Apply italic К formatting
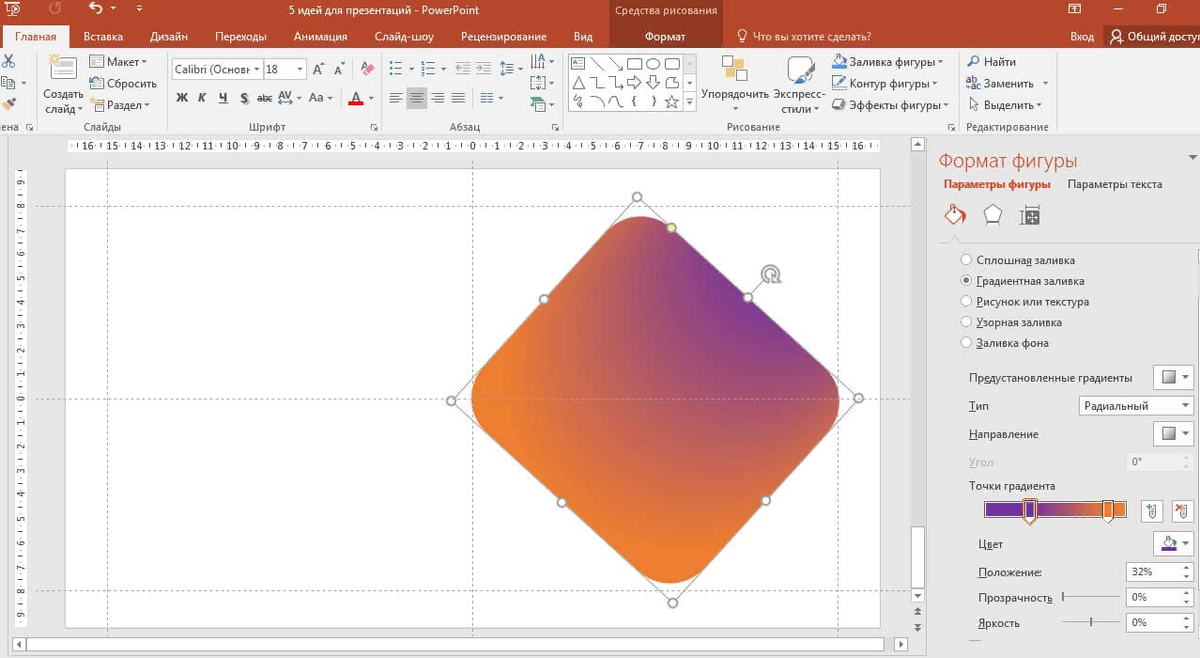This screenshot has height=658, width=1200. [x=202, y=98]
